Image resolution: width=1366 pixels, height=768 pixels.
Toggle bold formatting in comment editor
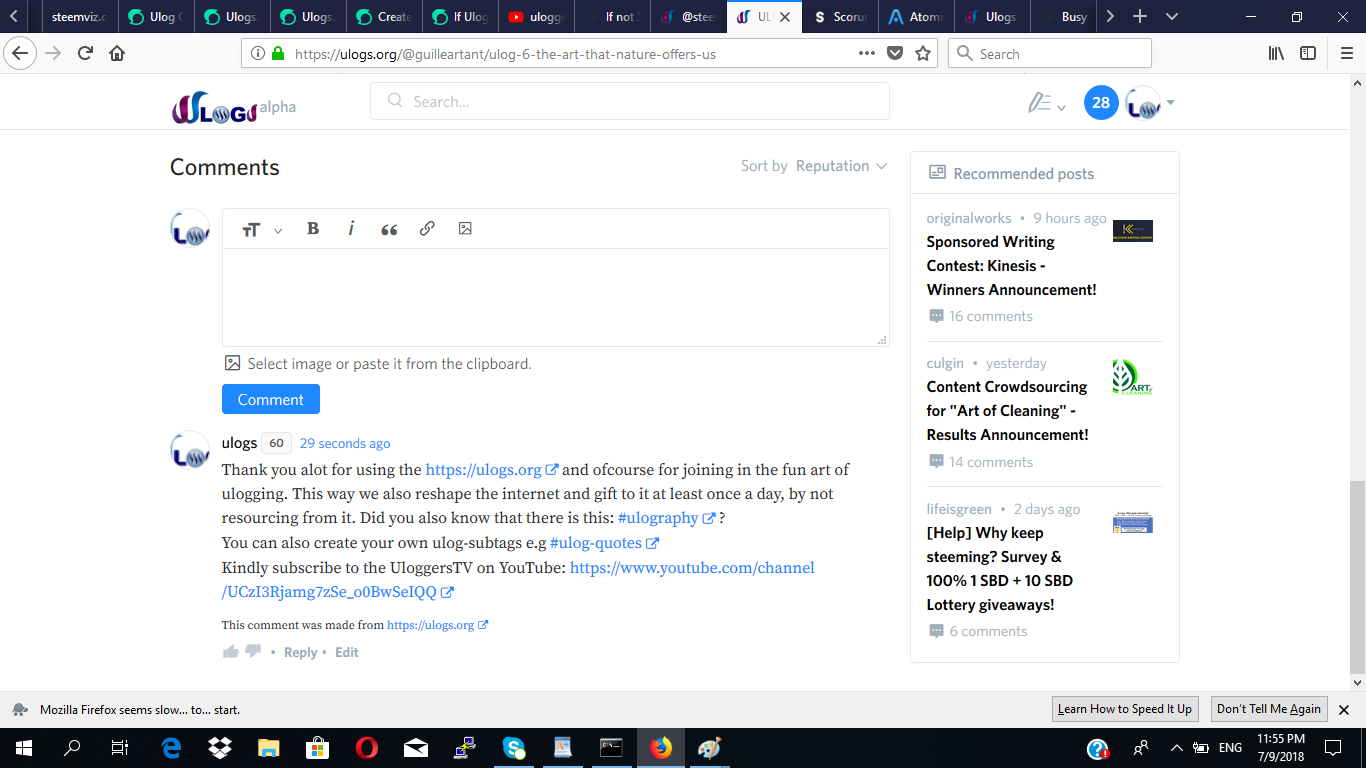313,228
